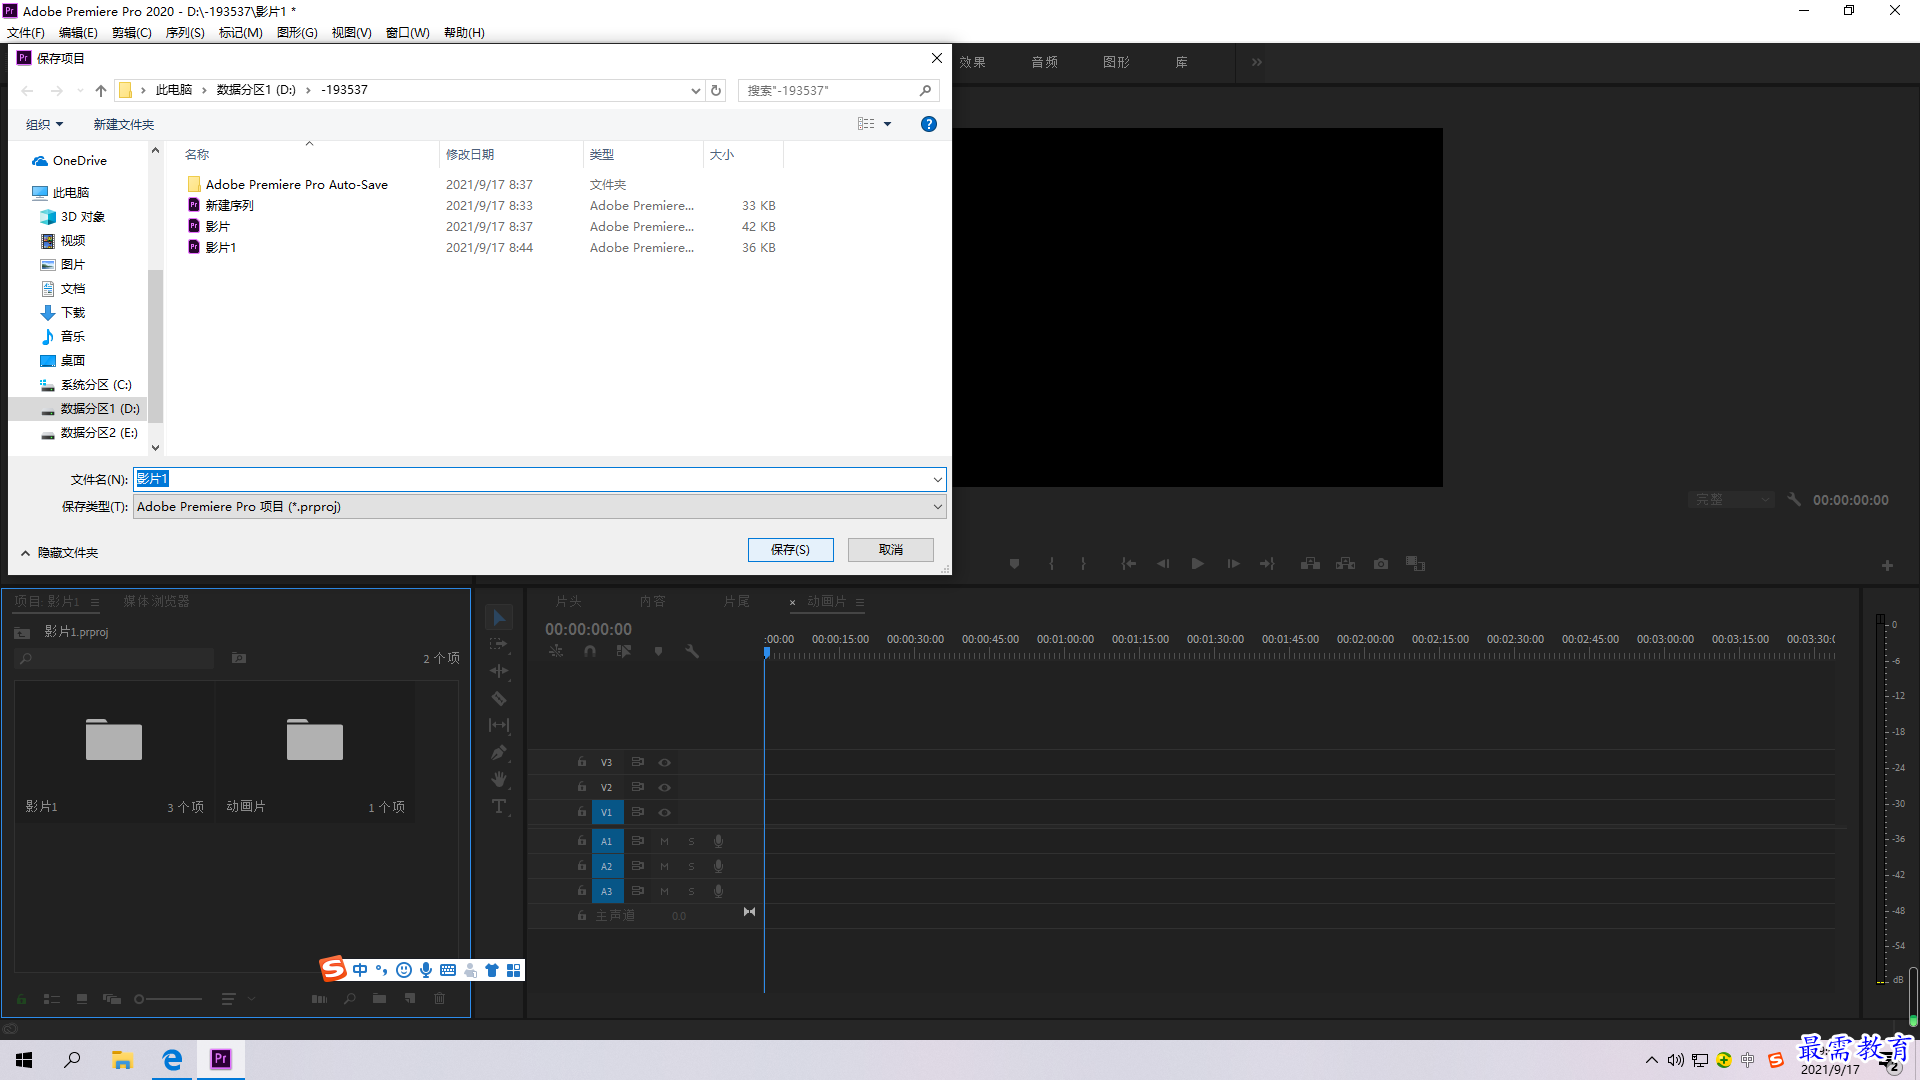Expand the address bar path dropdown
1920x1080 pixels.
coord(695,90)
